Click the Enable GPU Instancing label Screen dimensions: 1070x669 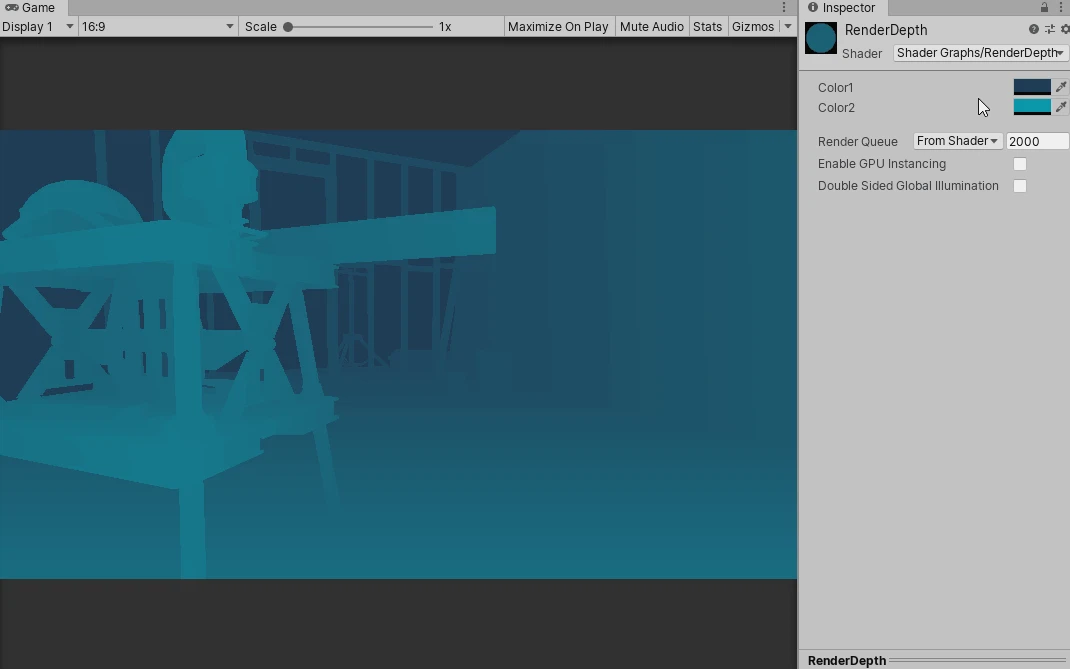(x=882, y=164)
